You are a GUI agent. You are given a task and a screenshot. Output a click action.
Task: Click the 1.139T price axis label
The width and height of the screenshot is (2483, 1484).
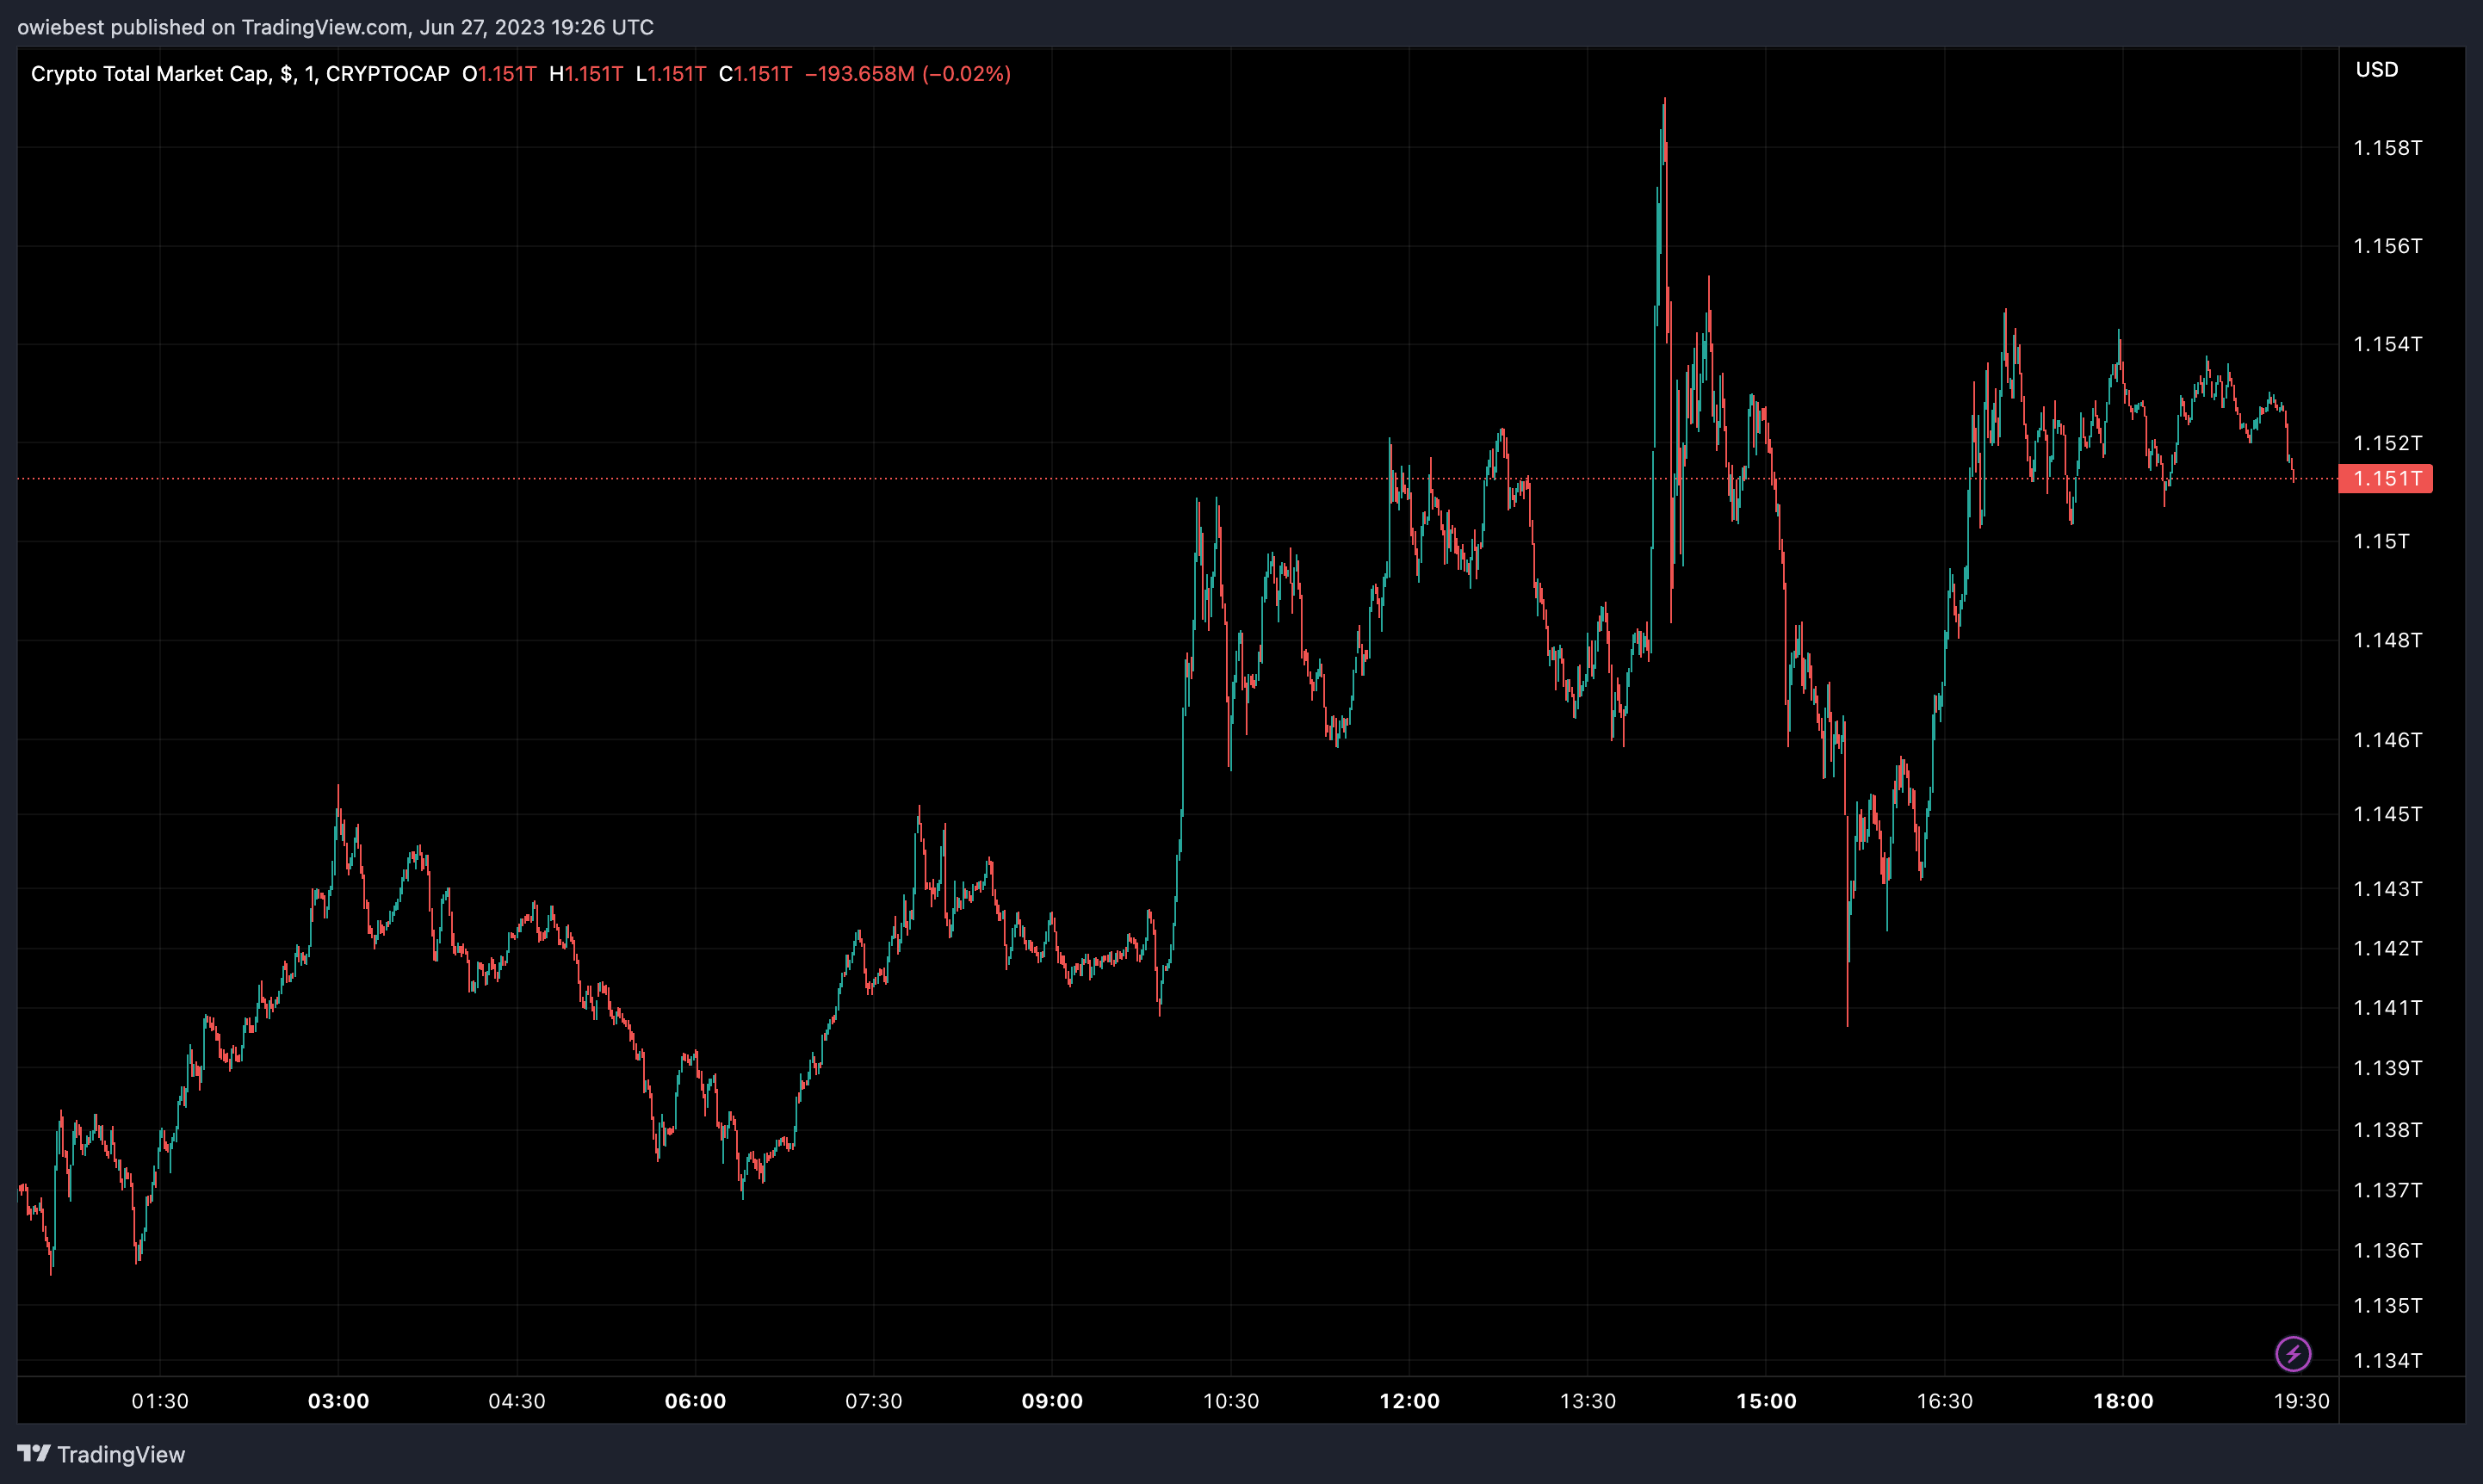(2388, 1068)
